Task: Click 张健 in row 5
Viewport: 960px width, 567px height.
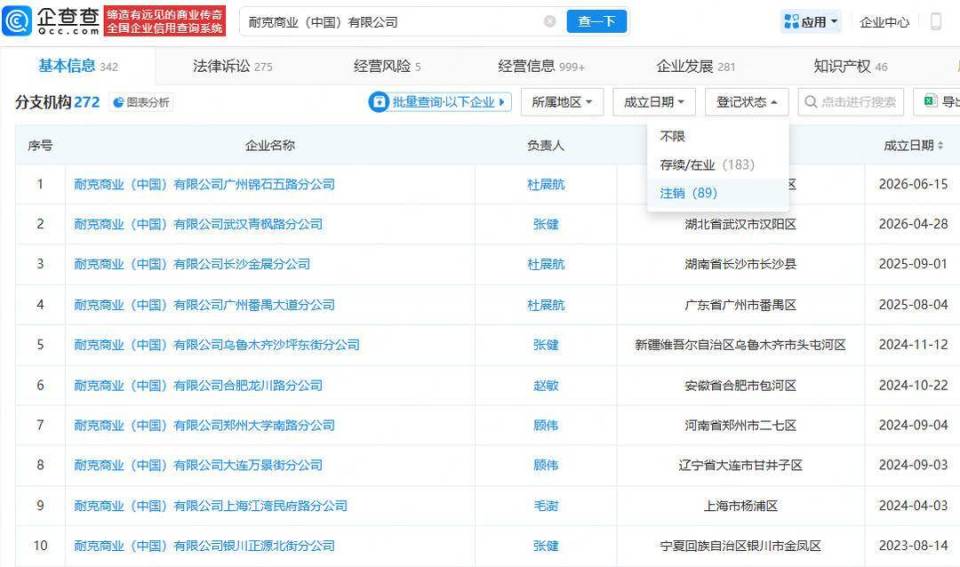Action: click(x=546, y=345)
